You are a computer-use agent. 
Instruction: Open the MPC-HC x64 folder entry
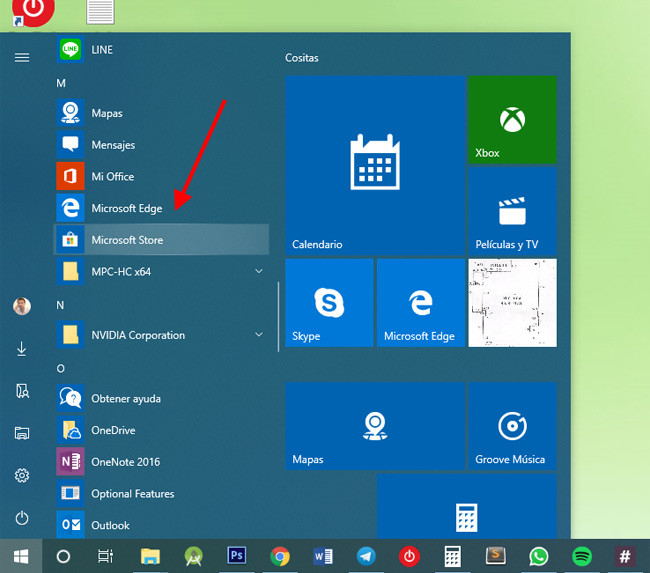(162, 271)
